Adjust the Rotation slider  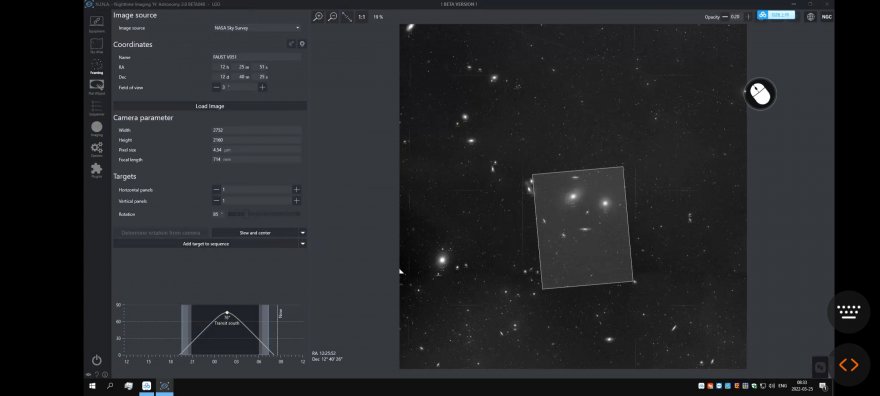pyautogui.click(x=264, y=214)
